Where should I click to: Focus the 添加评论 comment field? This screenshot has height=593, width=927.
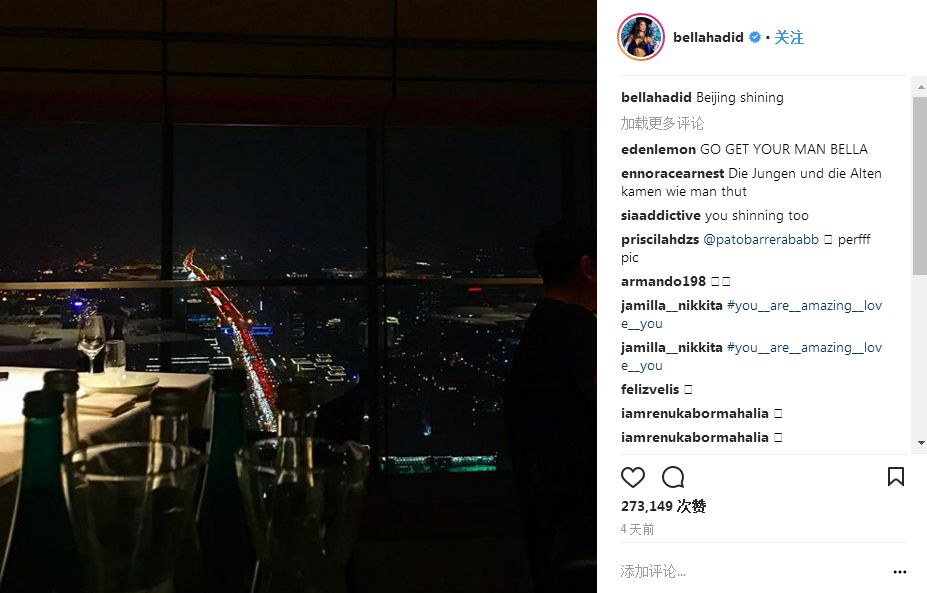[x=751, y=571]
